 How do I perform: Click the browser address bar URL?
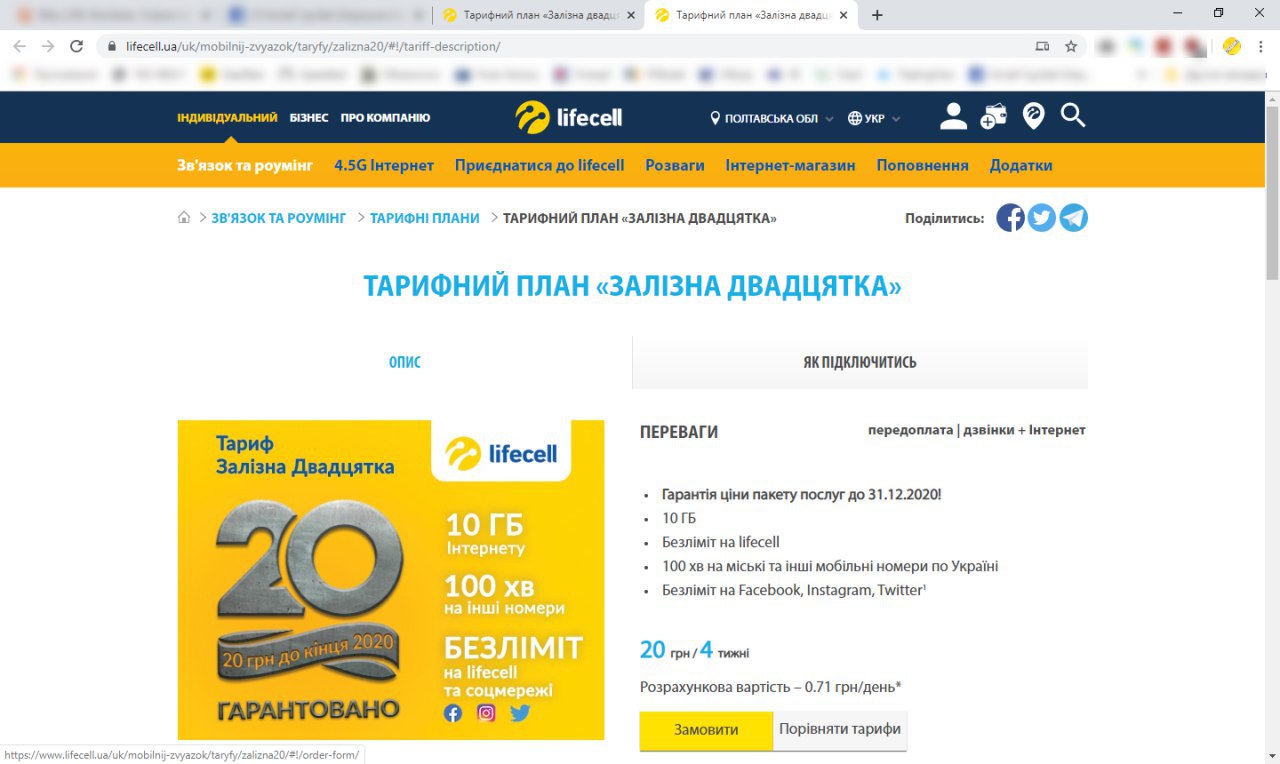tap(313, 46)
